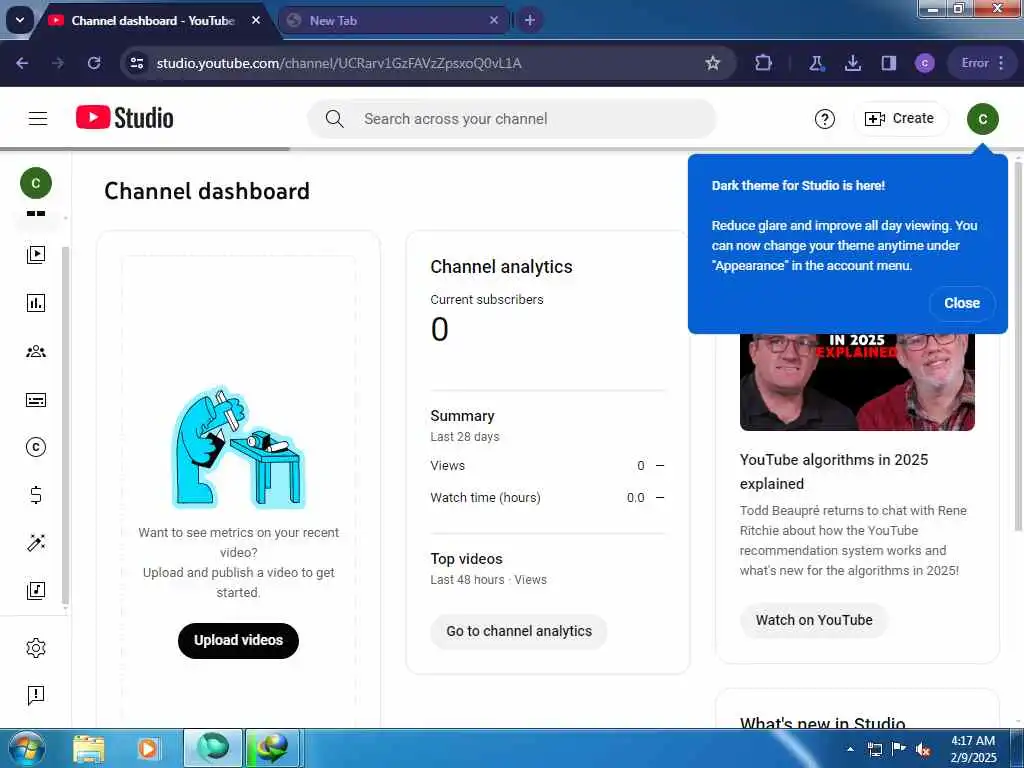Click Watch on YouTube button
The height and width of the screenshot is (768, 1024).
click(x=814, y=620)
